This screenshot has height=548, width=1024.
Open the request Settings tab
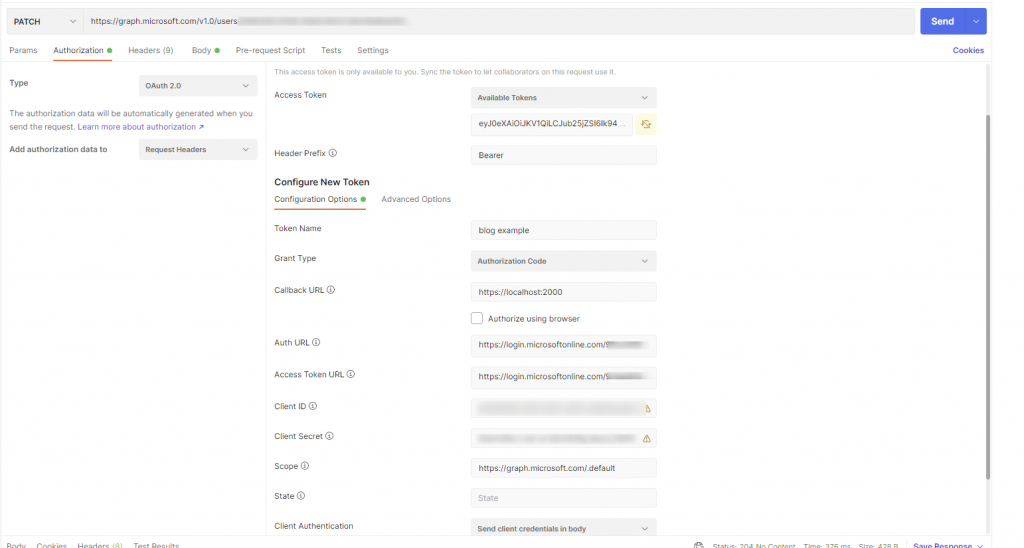(373, 50)
